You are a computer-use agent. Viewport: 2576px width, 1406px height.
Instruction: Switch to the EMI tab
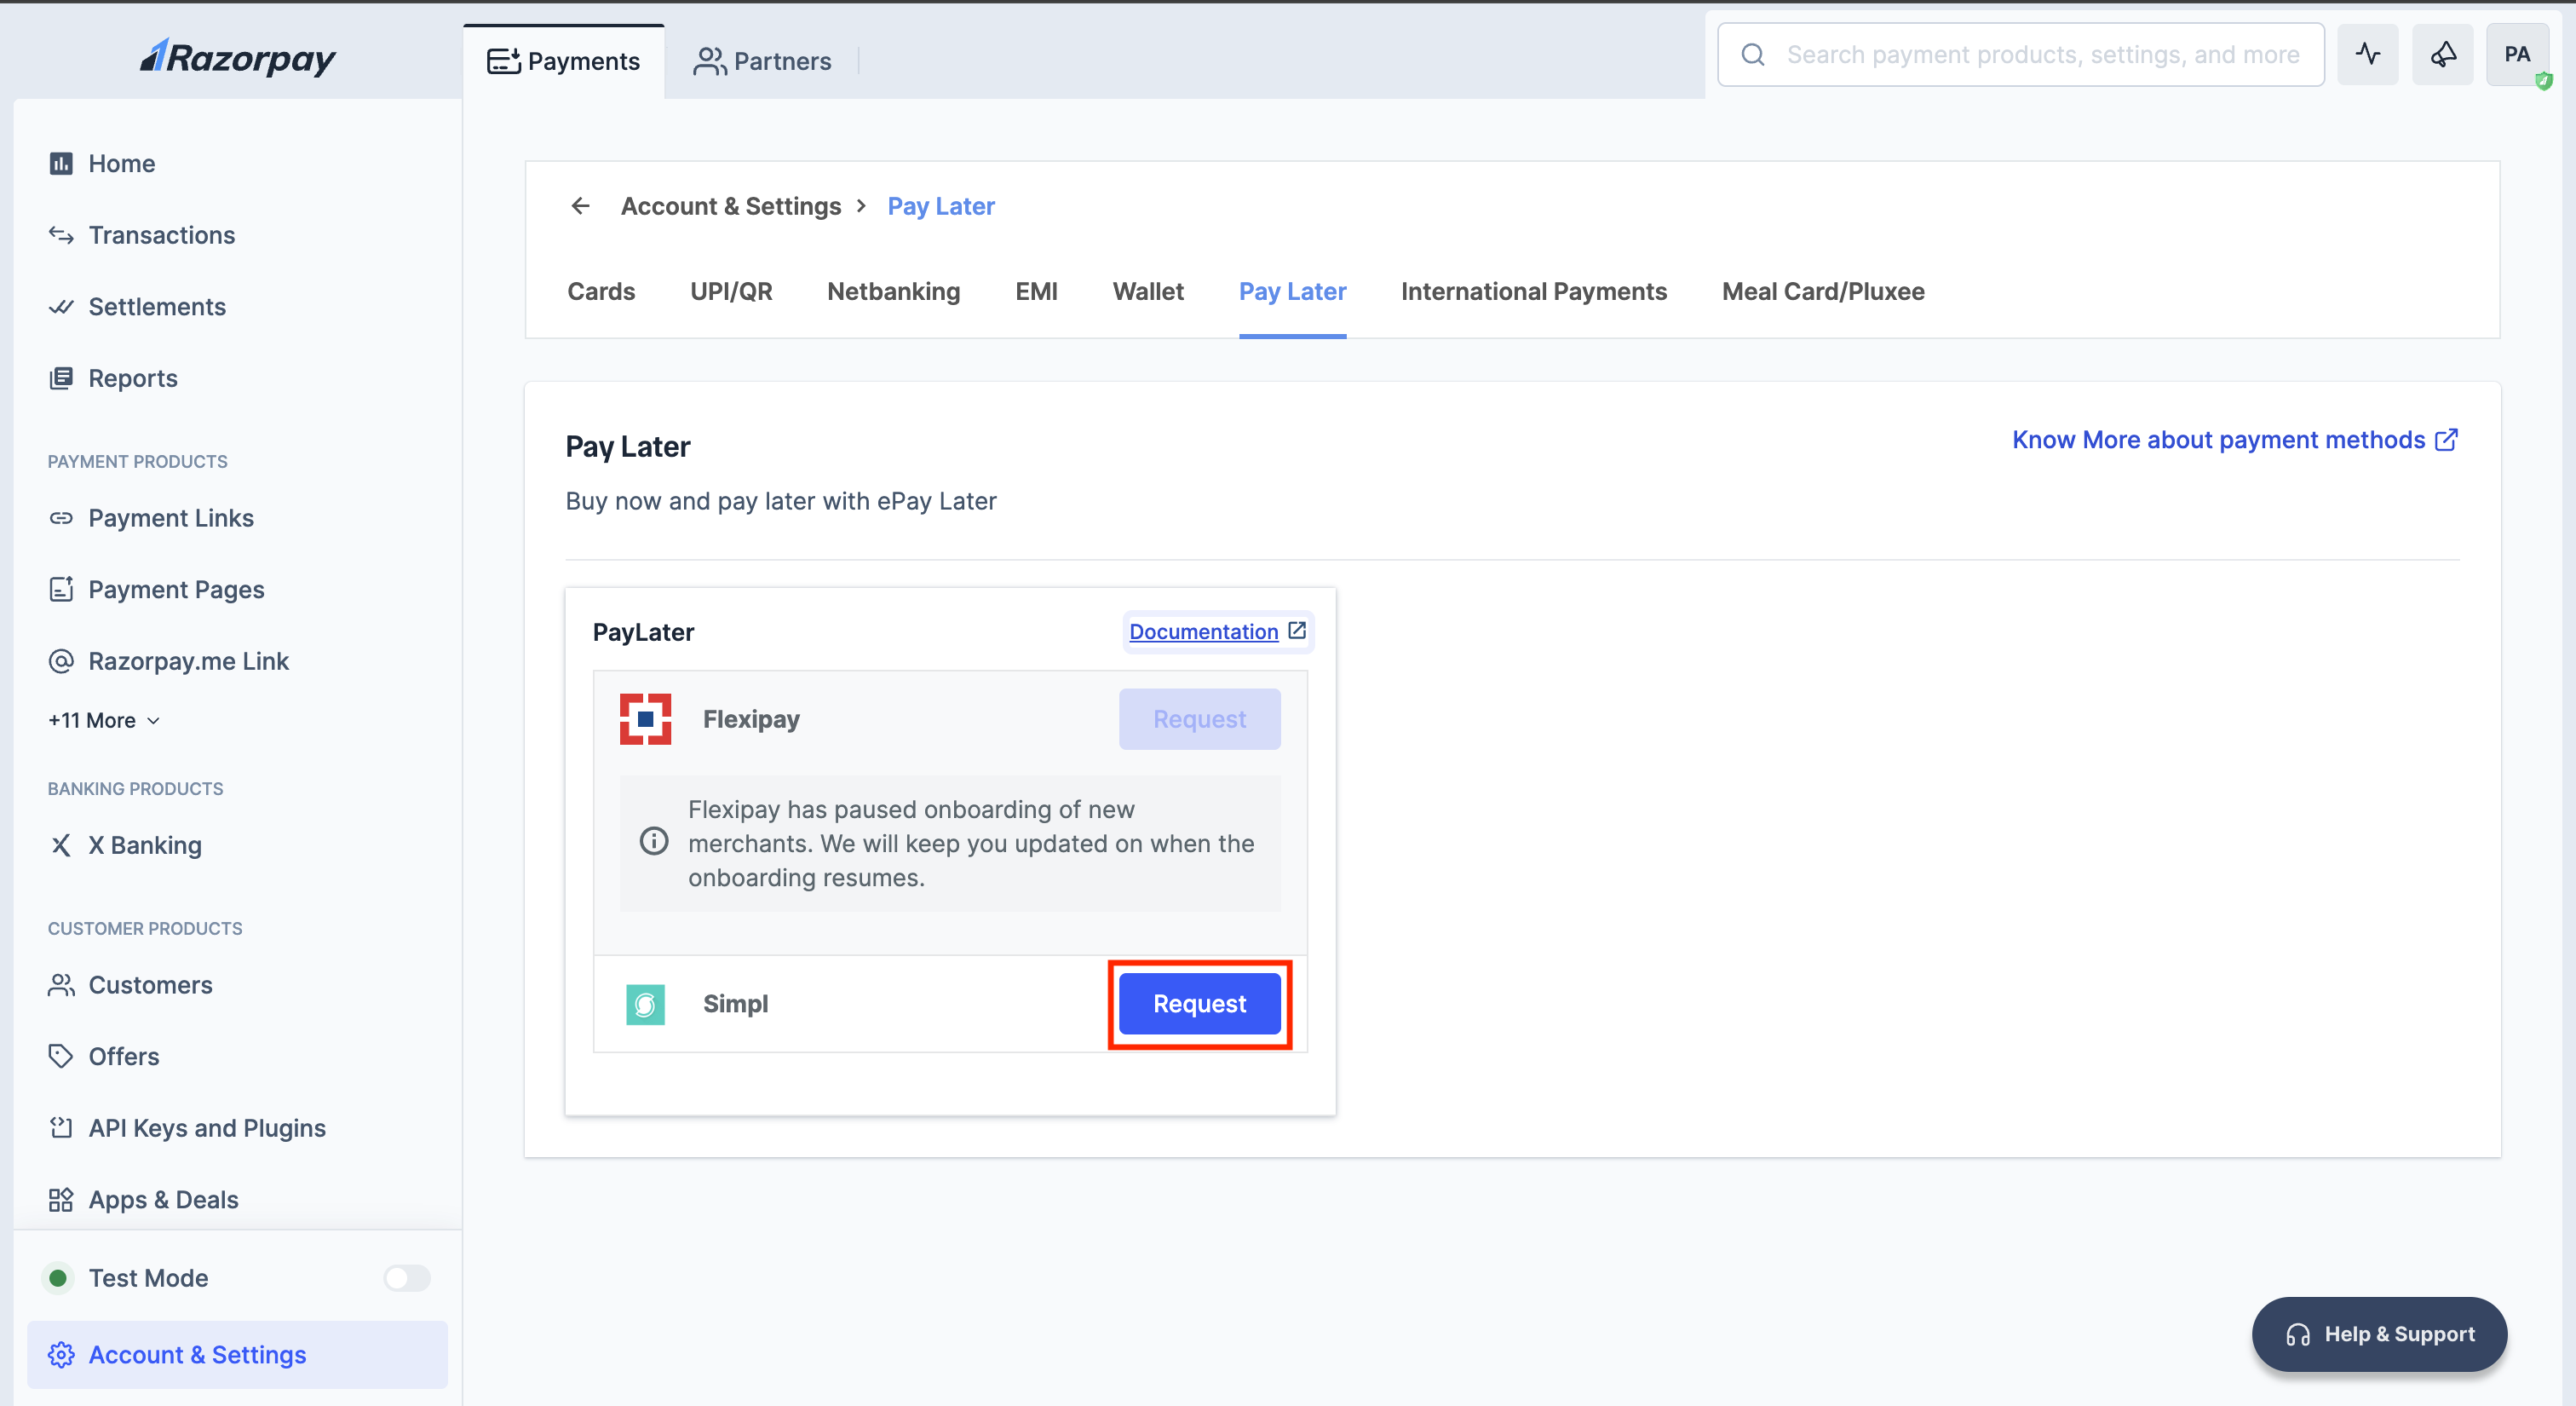[1036, 291]
